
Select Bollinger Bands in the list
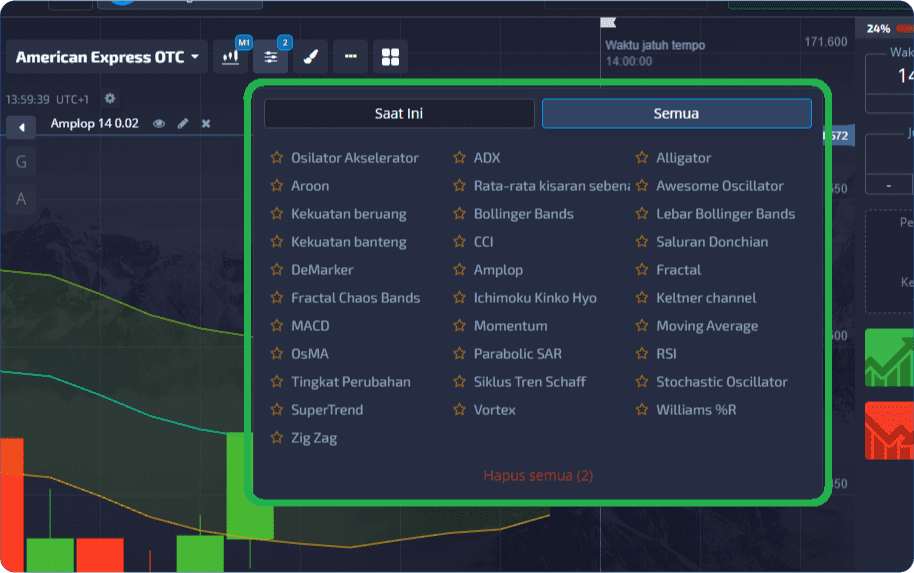pos(523,214)
